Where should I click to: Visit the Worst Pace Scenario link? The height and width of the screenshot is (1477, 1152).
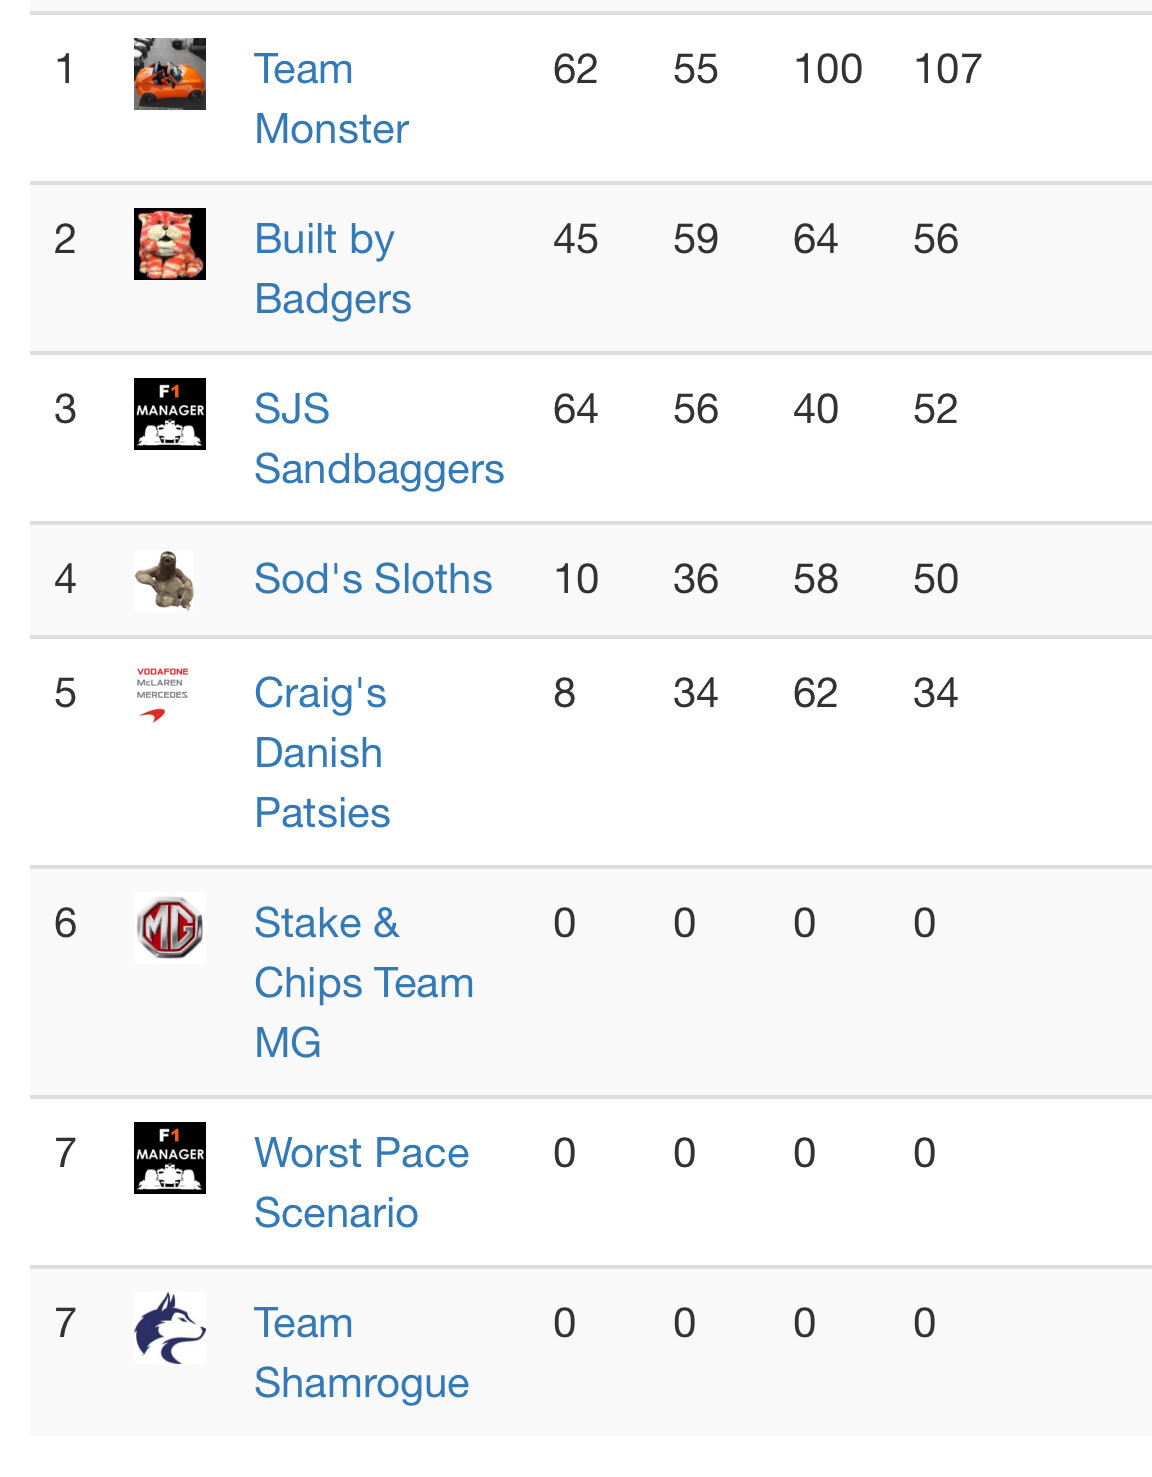[361, 1183]
